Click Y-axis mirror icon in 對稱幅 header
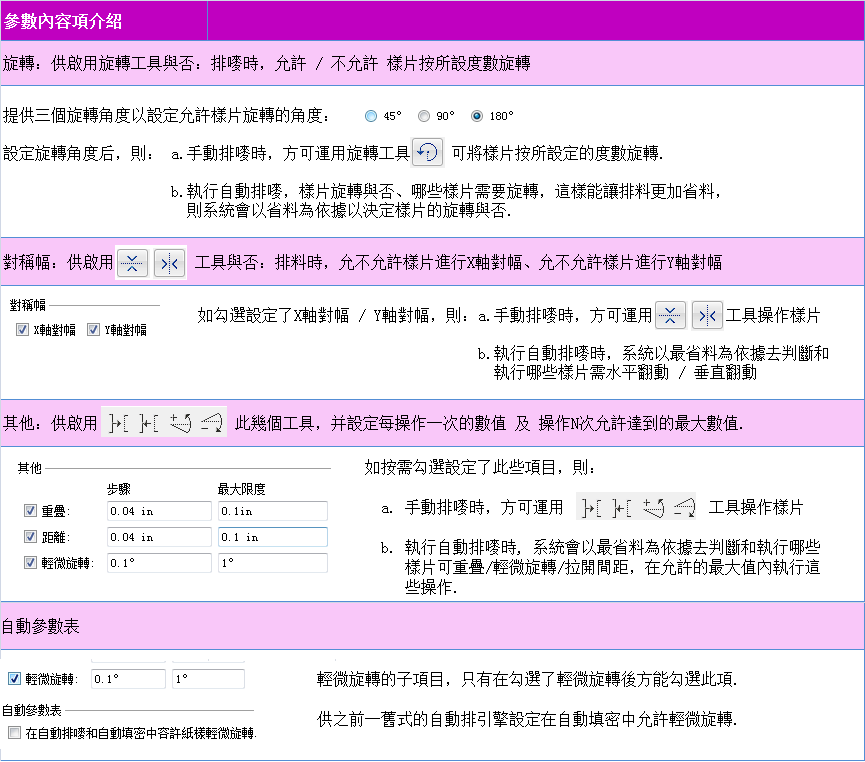 click(170, 263)
